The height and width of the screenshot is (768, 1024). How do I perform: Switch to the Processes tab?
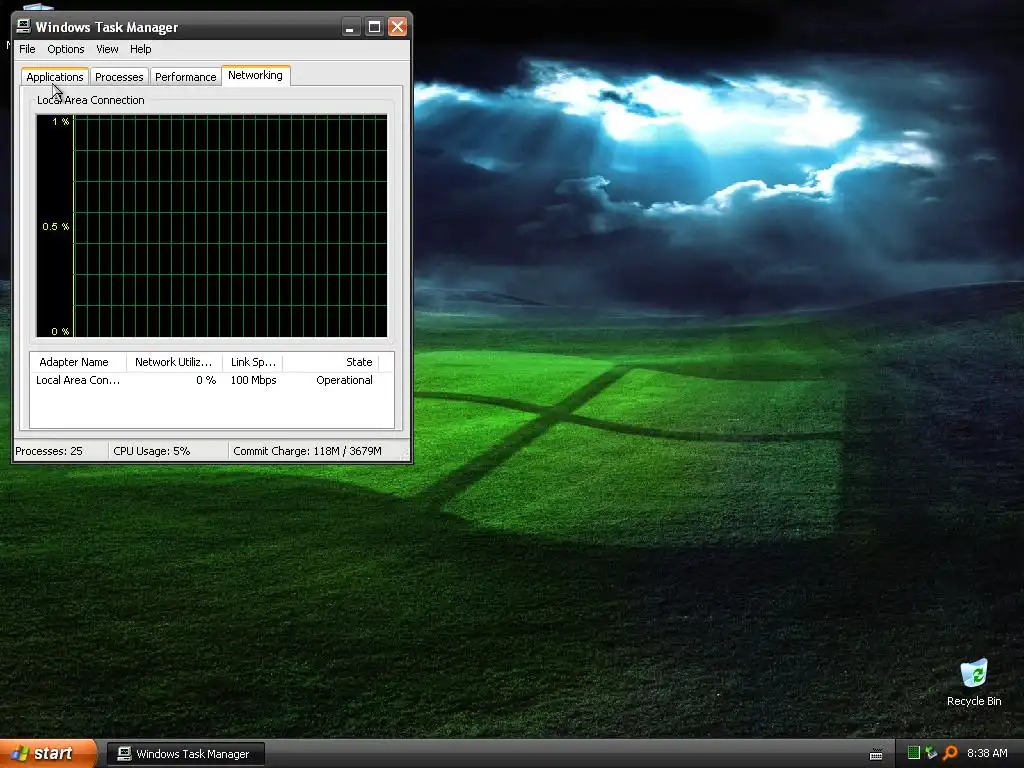point(119,76)
